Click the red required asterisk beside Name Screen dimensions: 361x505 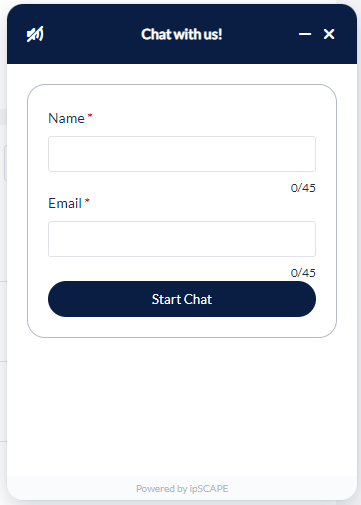(90, 116)
